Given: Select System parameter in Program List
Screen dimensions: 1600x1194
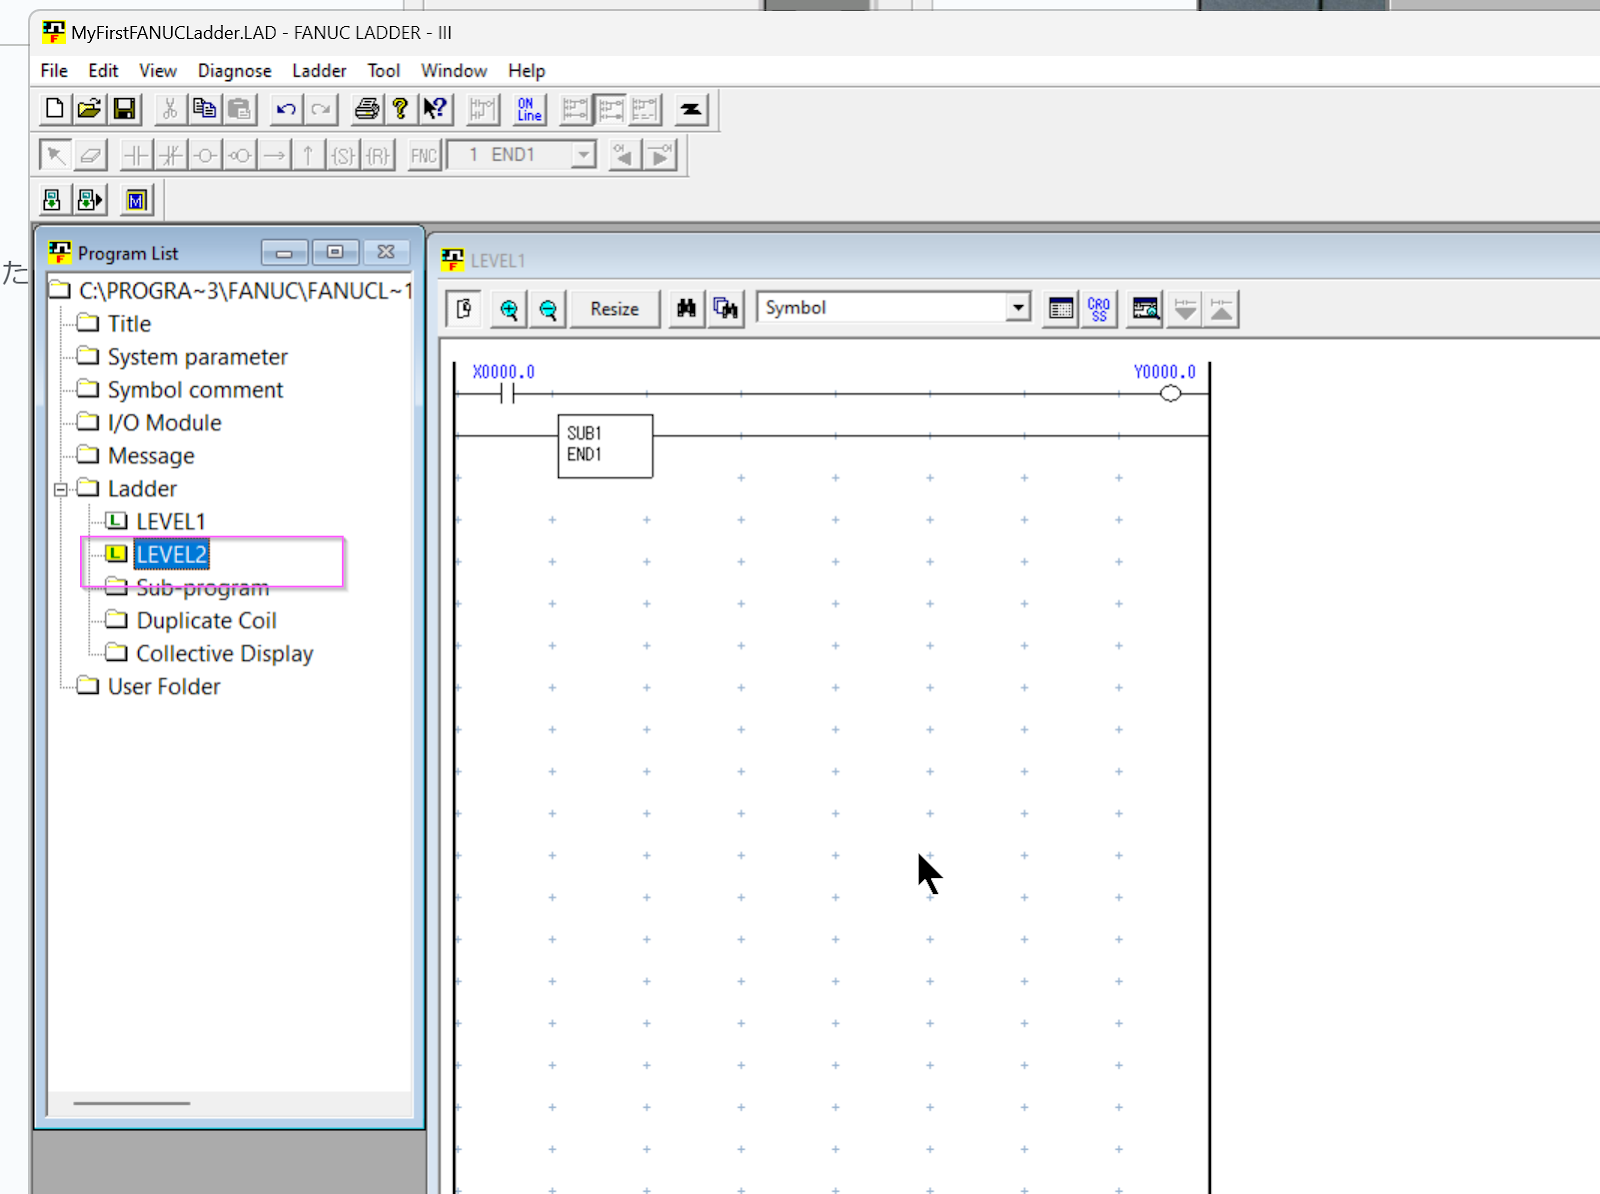Looking at the screenshot, I should coord(197,357).
